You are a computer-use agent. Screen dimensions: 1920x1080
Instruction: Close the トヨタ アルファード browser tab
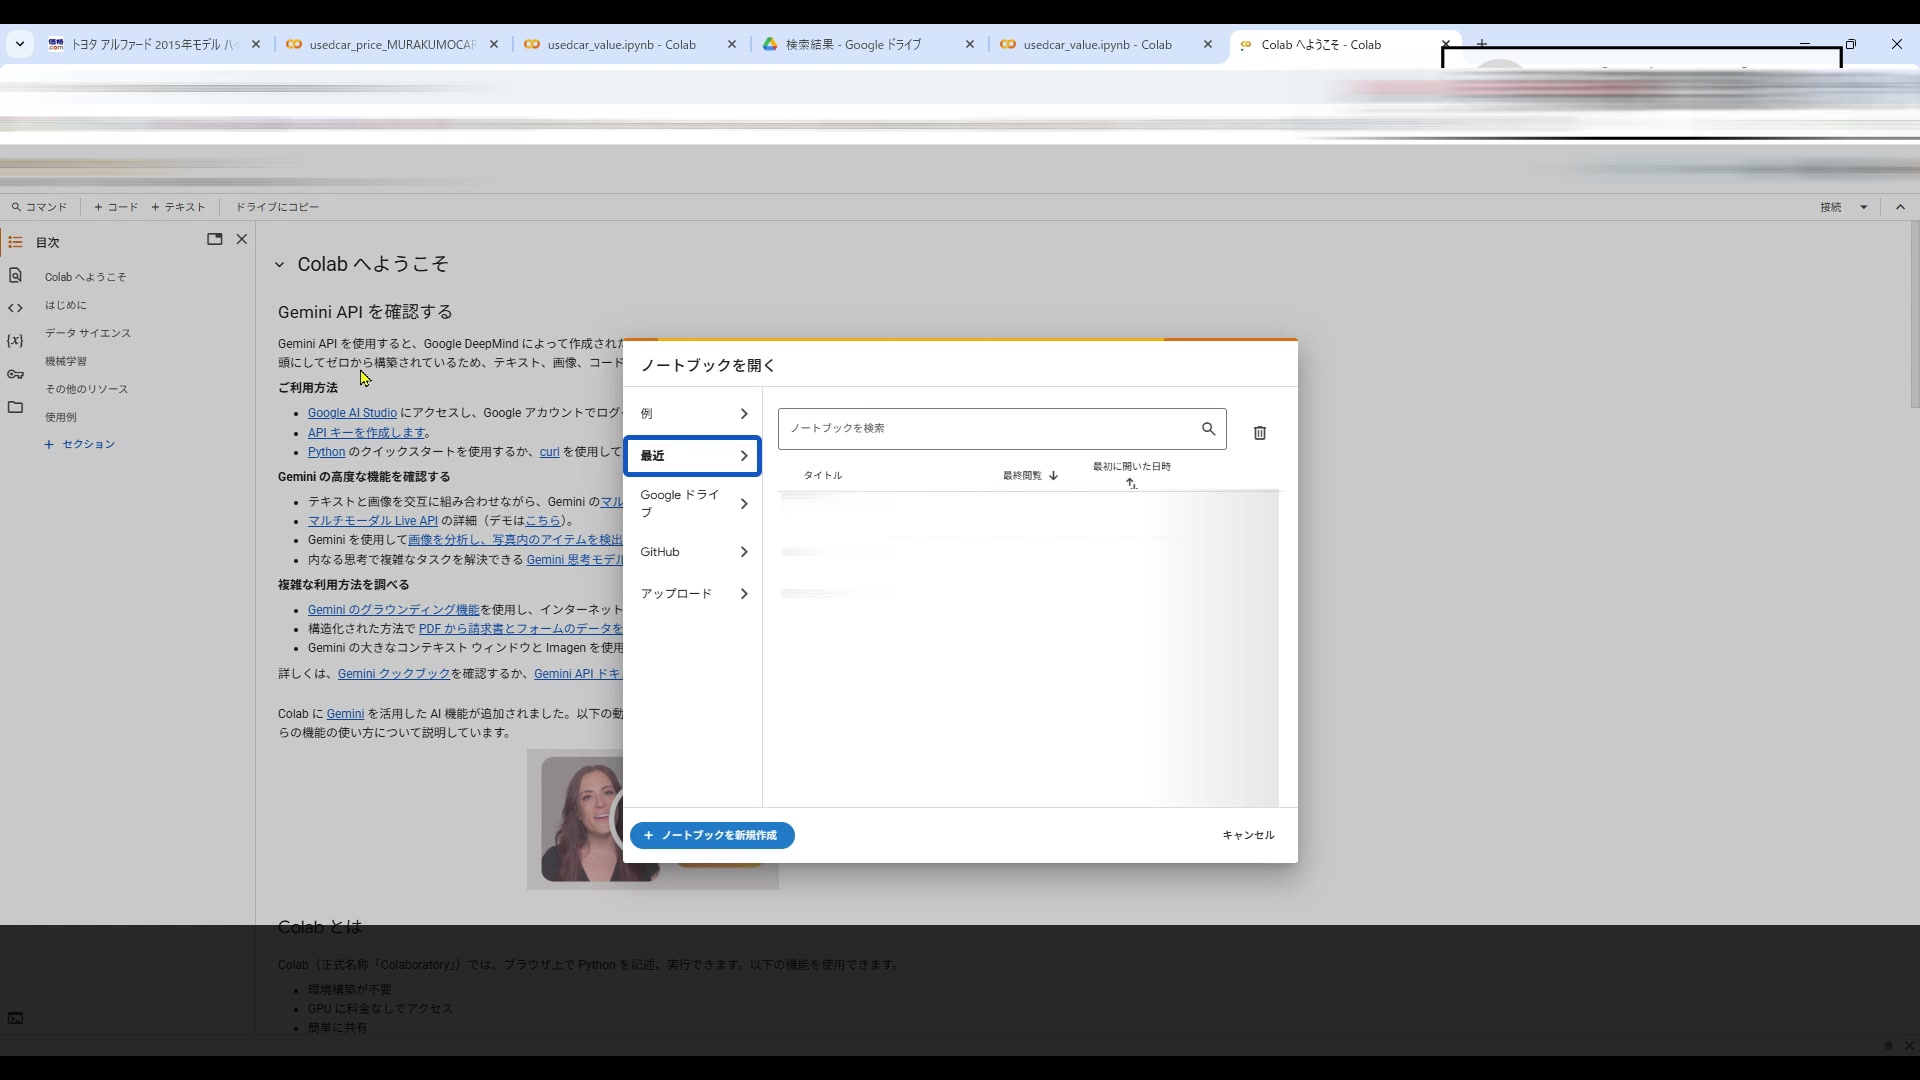tap(255, 44)
